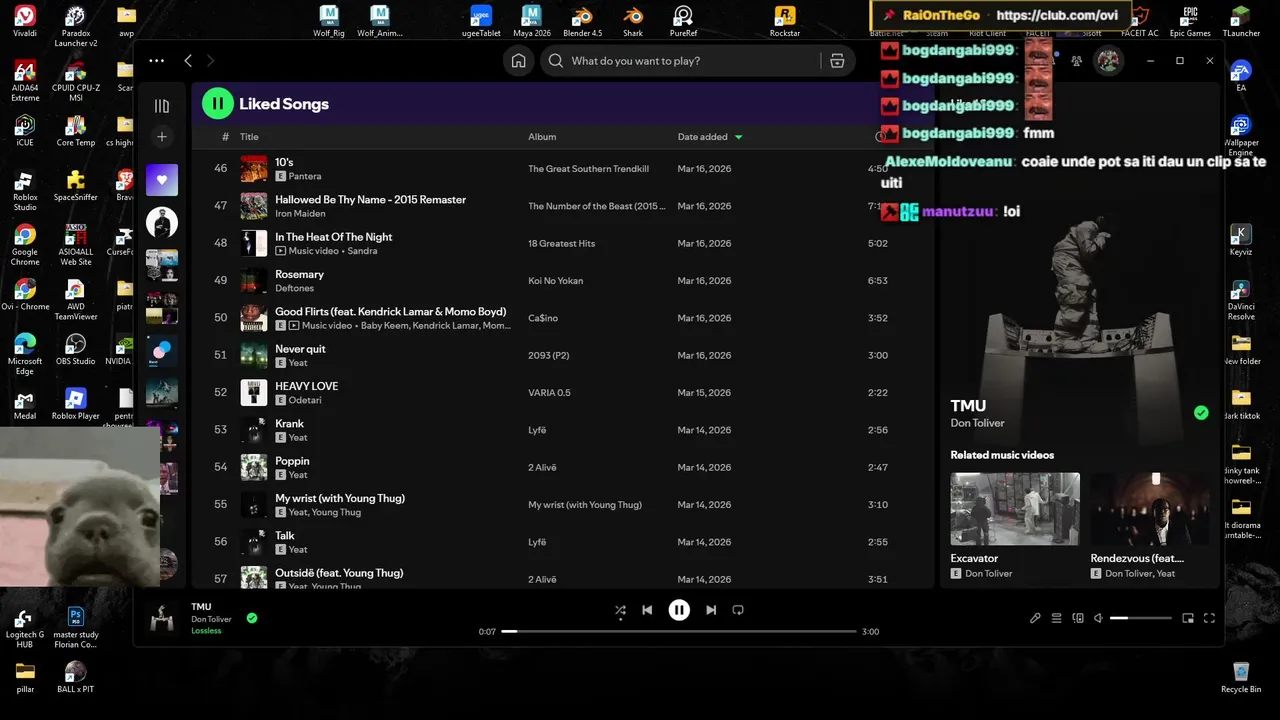Screen dimensions: 1280x720
Task: Open the Spotify profile avatar menu
Action: [1108, 61]
